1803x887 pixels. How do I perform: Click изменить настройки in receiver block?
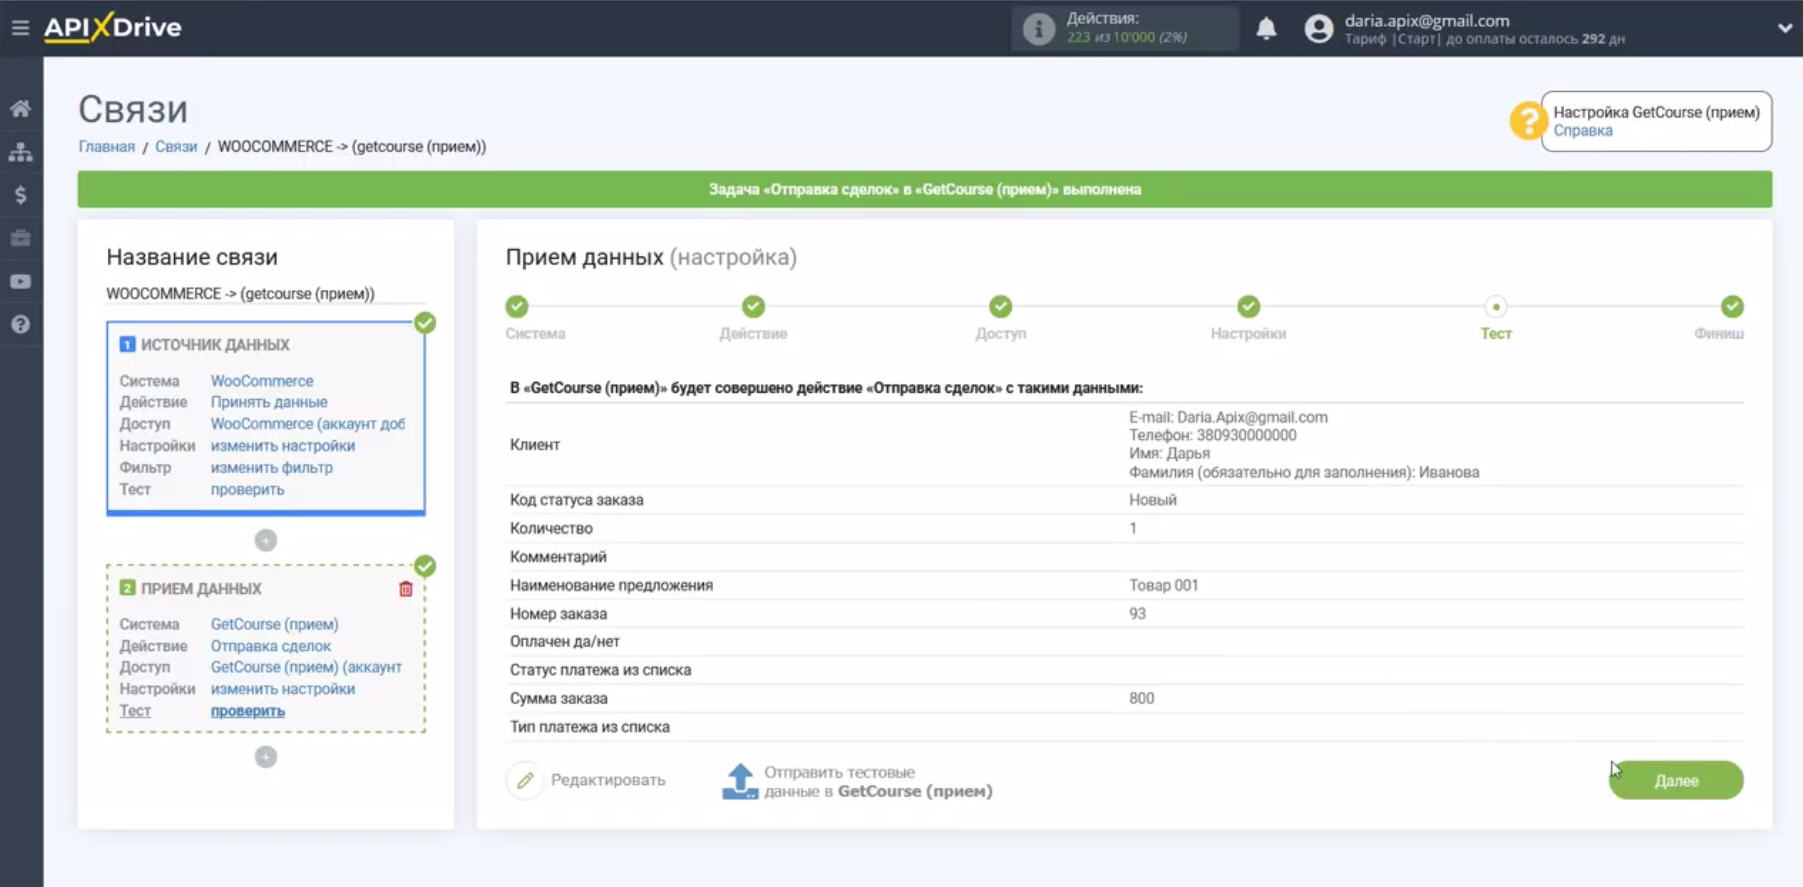point(283,689)
